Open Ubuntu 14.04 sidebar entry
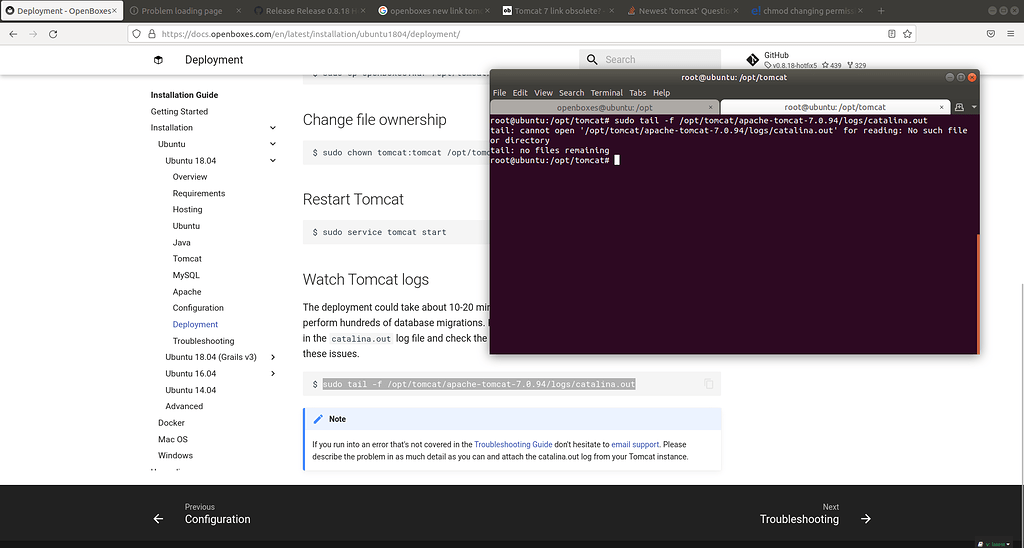The image size is (1024, 548). (x=191, y=390)
